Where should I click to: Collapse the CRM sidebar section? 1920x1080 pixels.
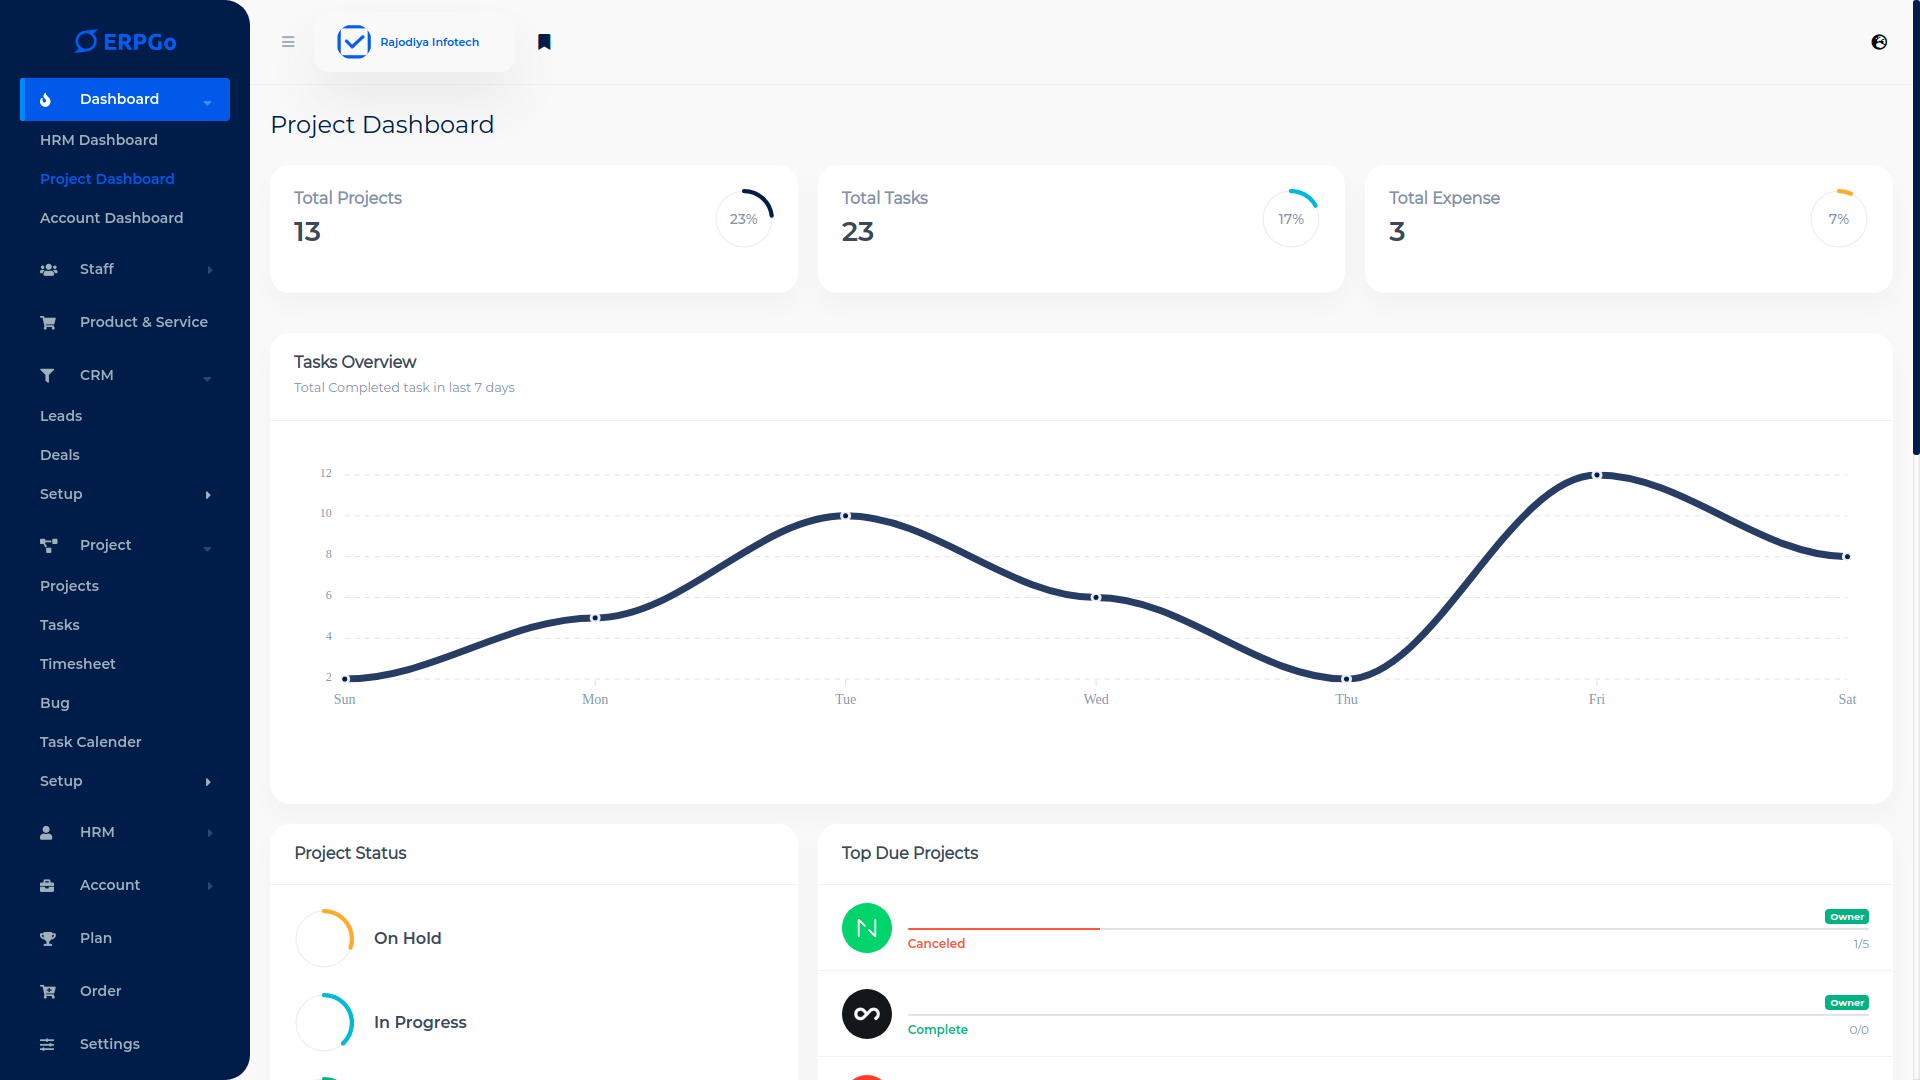point(207,377)
